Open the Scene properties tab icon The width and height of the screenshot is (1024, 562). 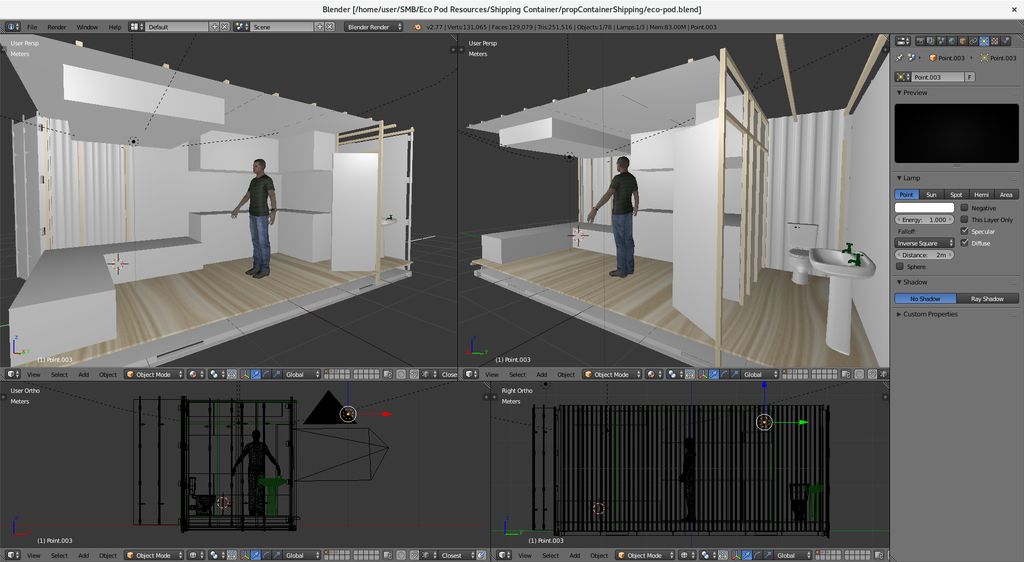pyautogui.click(x=941, y=41)
